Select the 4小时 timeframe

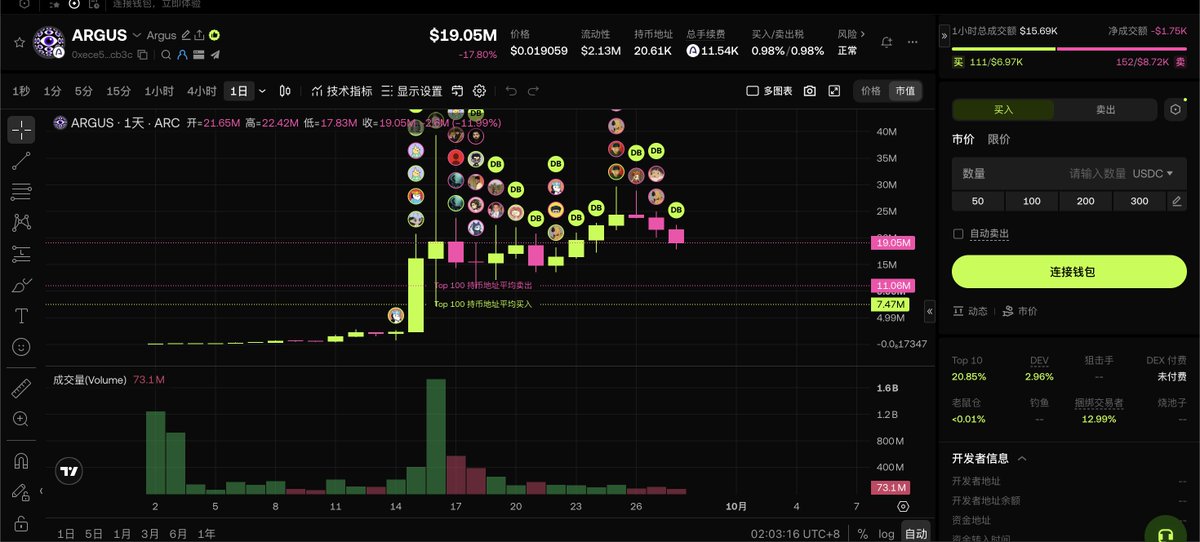tap(201, 91)
